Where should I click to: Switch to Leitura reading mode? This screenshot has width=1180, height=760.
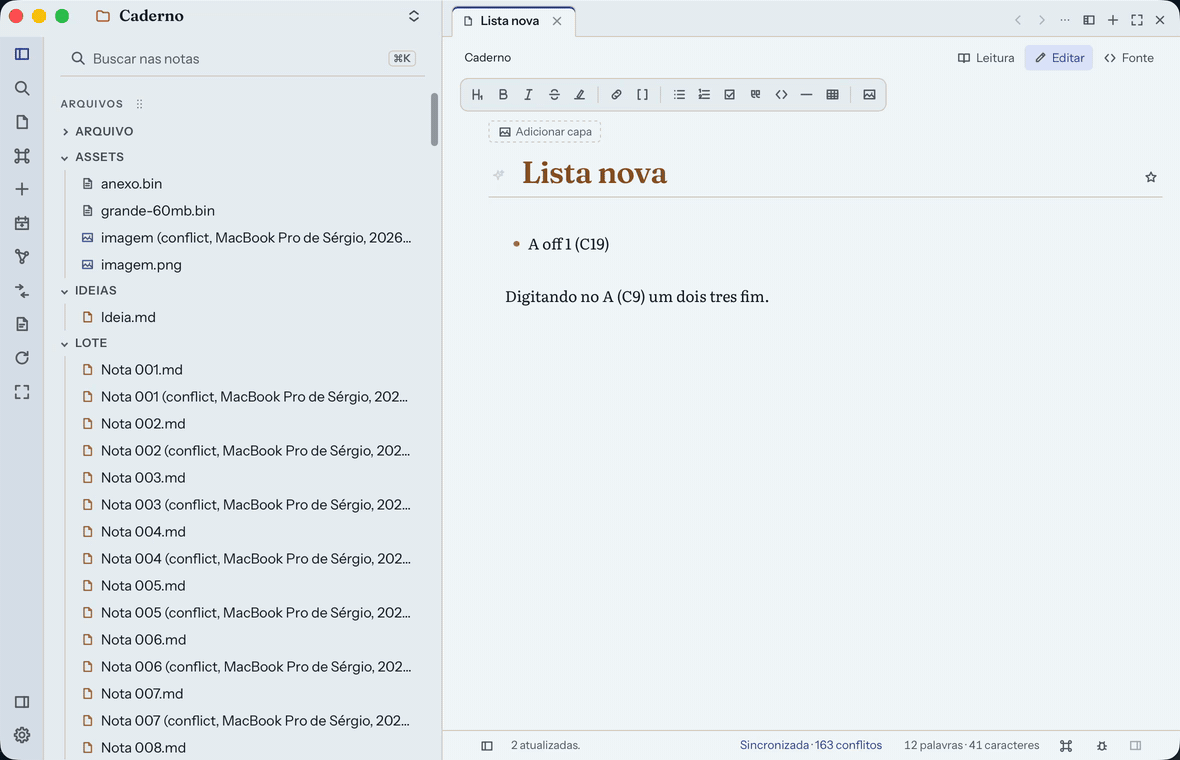pos(986,58)
